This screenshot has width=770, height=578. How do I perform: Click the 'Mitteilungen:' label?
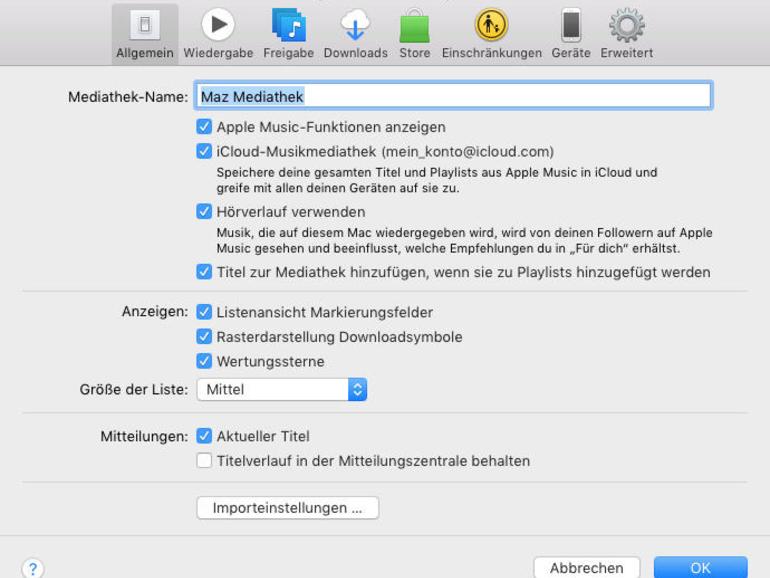pyautogui.click(x=144, y=436)
